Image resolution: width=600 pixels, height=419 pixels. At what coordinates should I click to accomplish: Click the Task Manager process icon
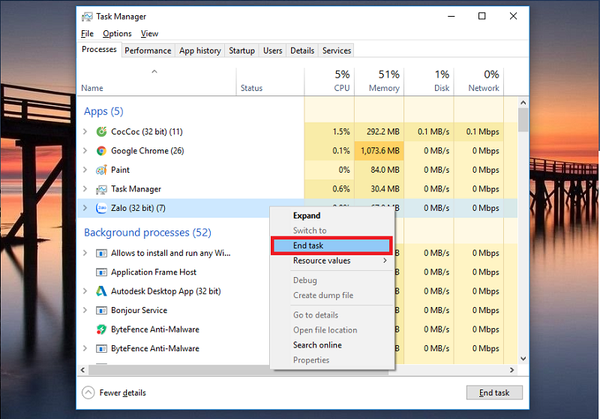pos(101,189)
